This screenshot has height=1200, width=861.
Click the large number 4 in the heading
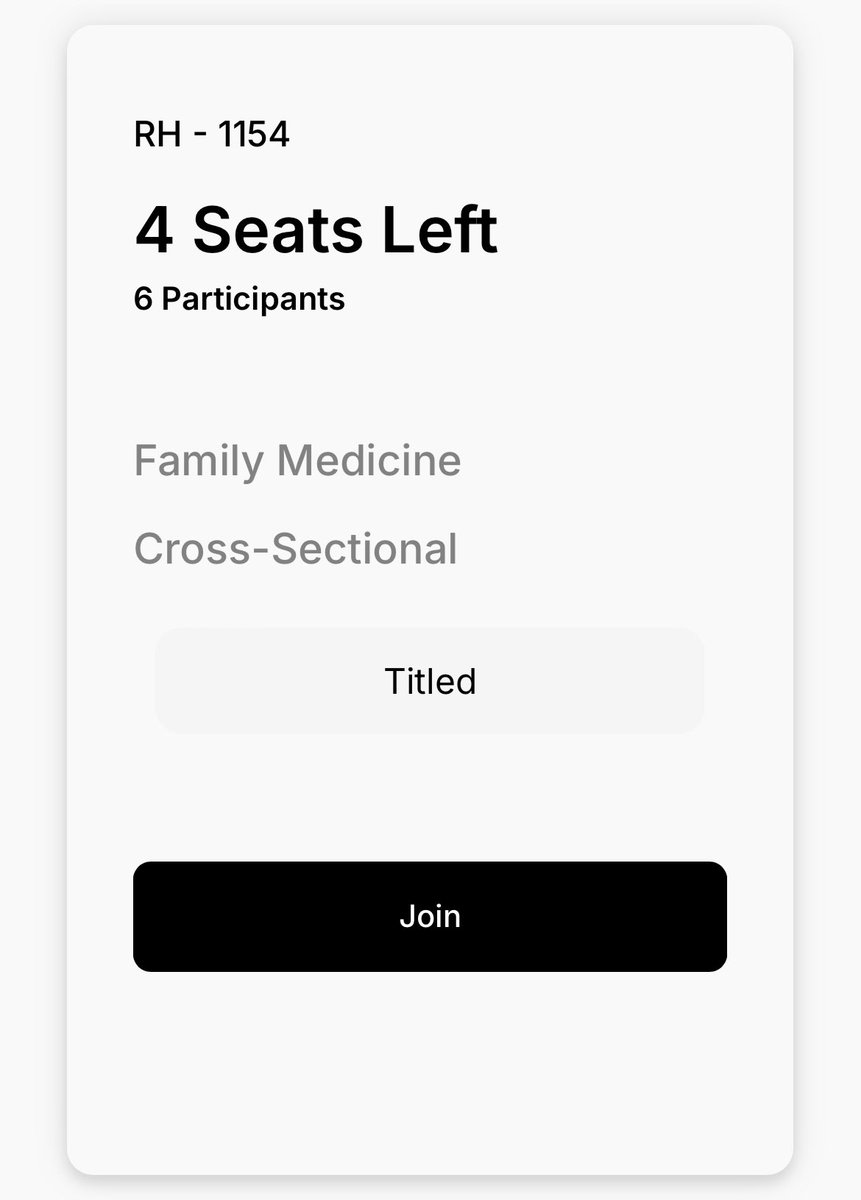tap(153, 231)
